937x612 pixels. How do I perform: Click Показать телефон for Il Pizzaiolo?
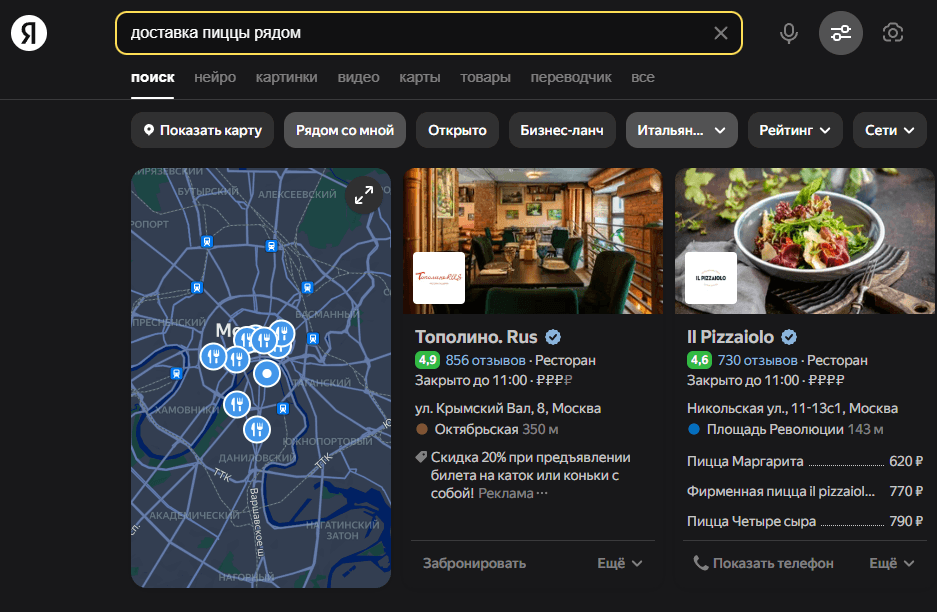click(x=763, y=564)
